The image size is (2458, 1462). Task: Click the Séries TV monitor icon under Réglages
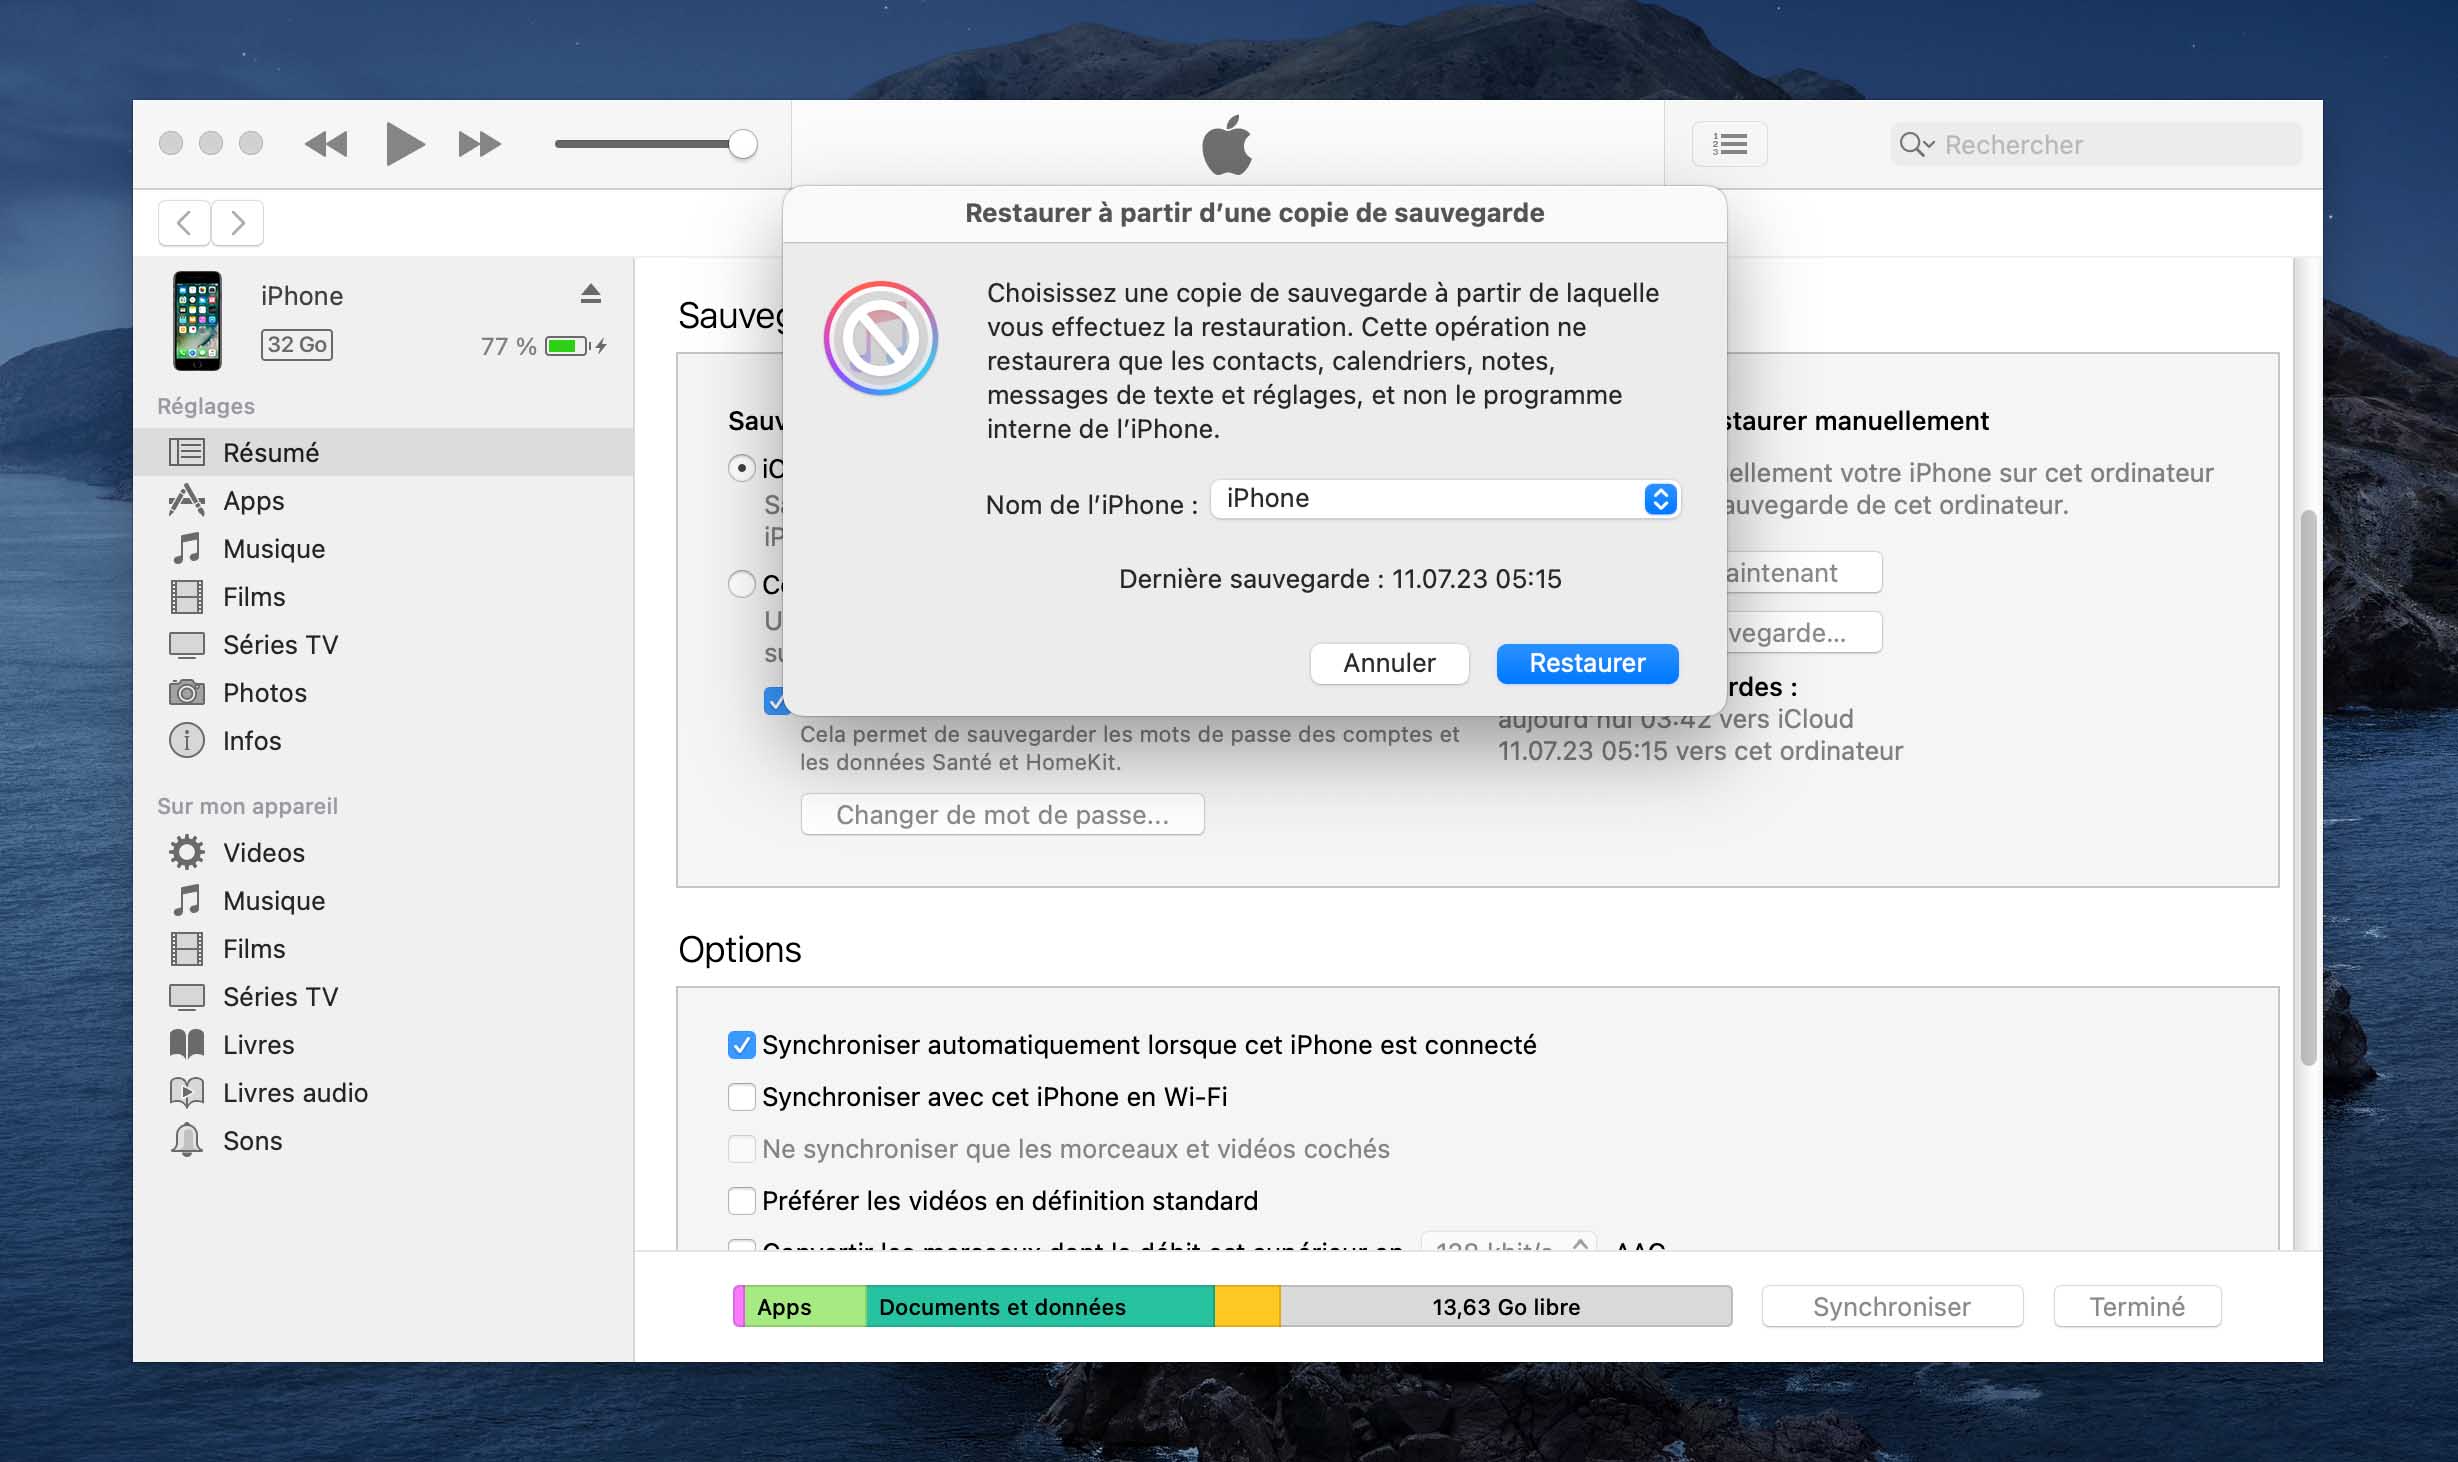click(x=187, y=644)
